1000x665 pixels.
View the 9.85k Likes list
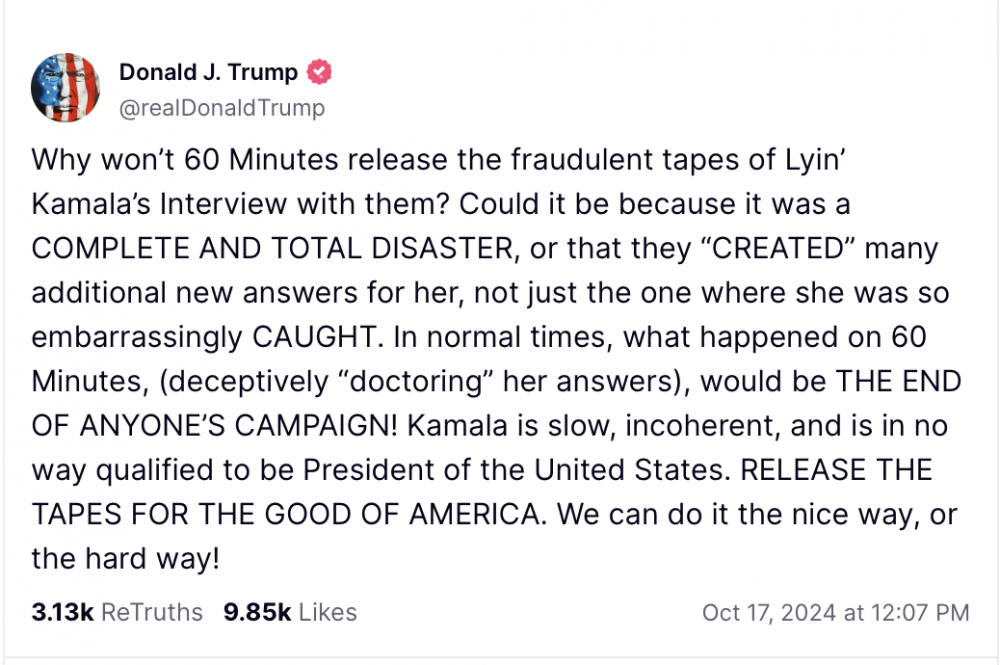[290, 612]
